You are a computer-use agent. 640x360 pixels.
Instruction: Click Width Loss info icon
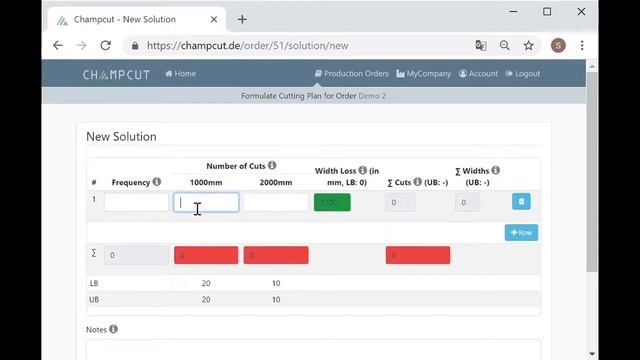(x=362, y=170)
